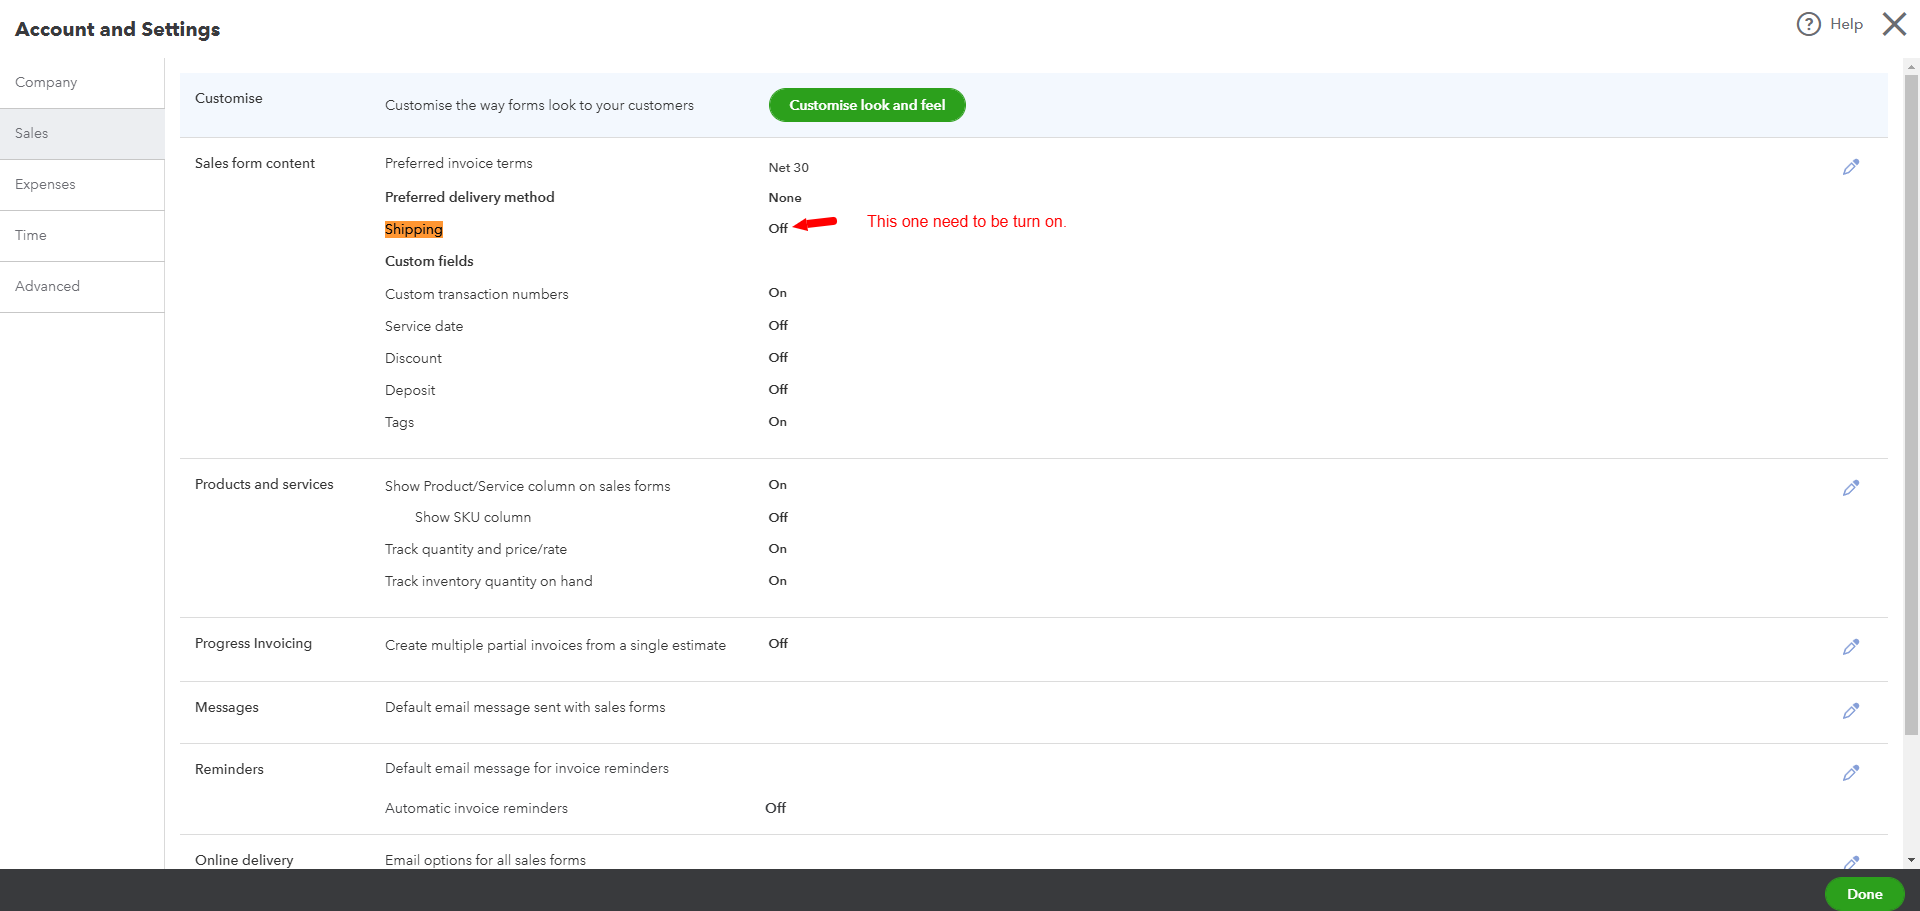Click the Net 30 invoice terms value
The image size is (1920, 911).
pyautogui.click(x=788, y=168)
